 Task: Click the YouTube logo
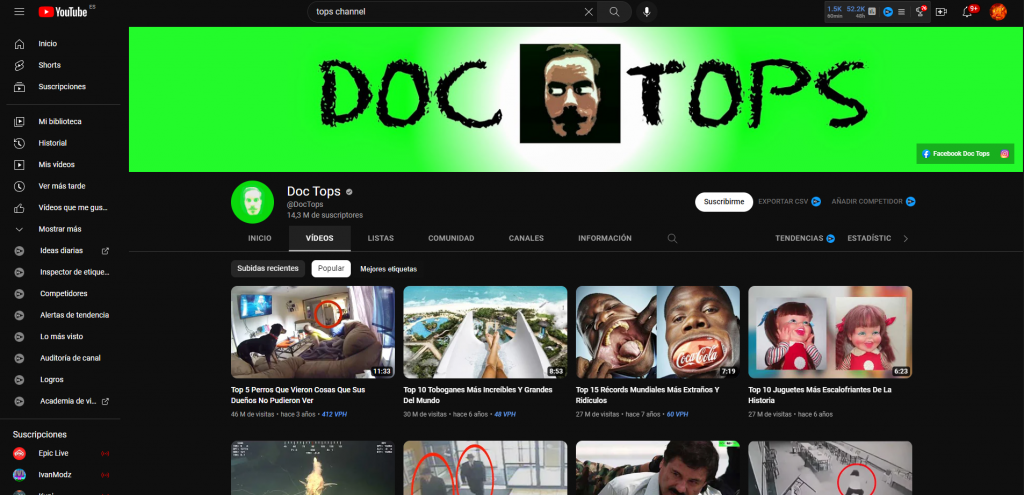[x=62, y=12]
